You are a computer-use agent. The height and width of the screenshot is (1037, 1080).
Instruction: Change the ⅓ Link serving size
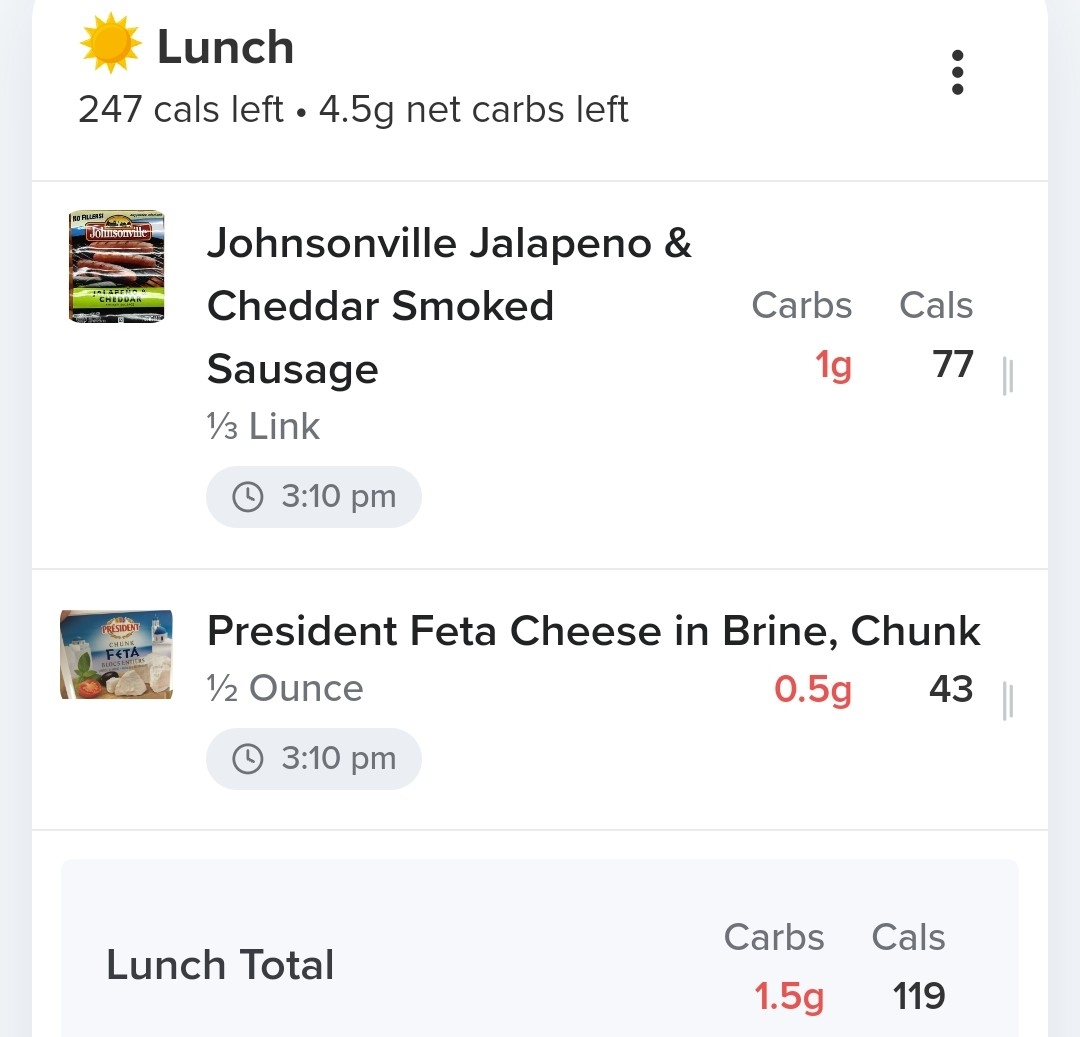tap(263, 426)
